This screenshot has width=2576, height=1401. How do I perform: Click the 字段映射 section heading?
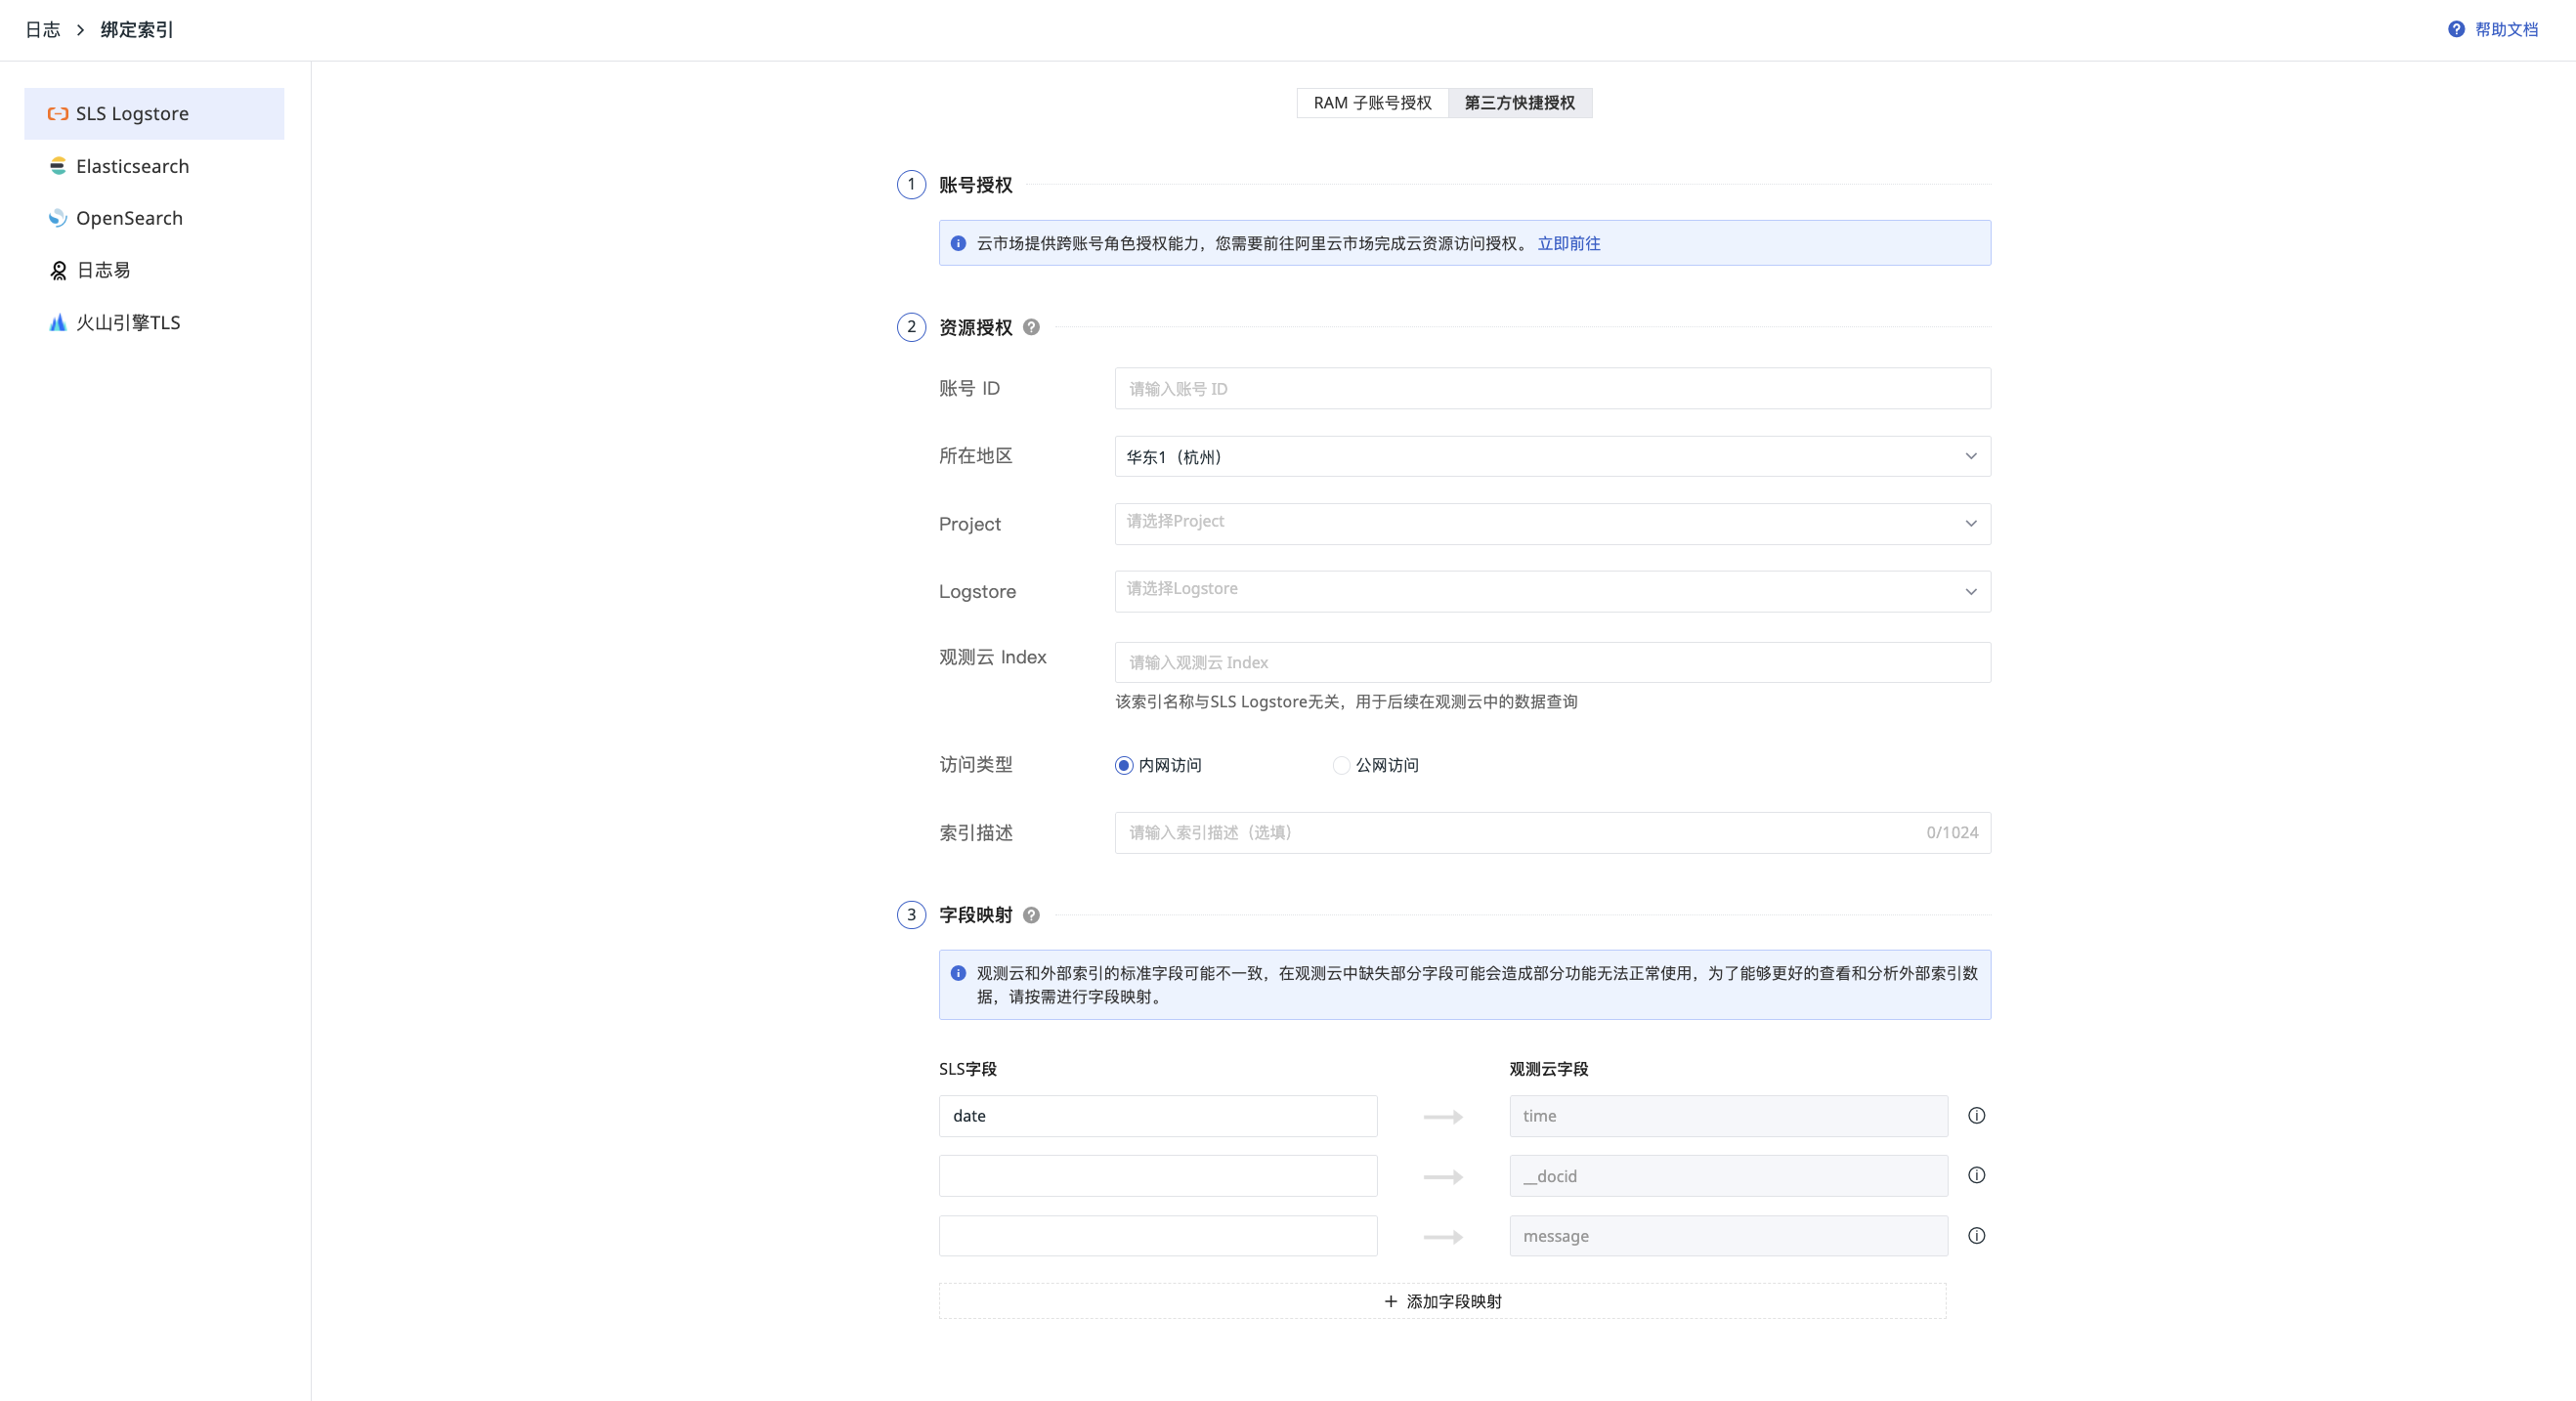pos(975,915)
